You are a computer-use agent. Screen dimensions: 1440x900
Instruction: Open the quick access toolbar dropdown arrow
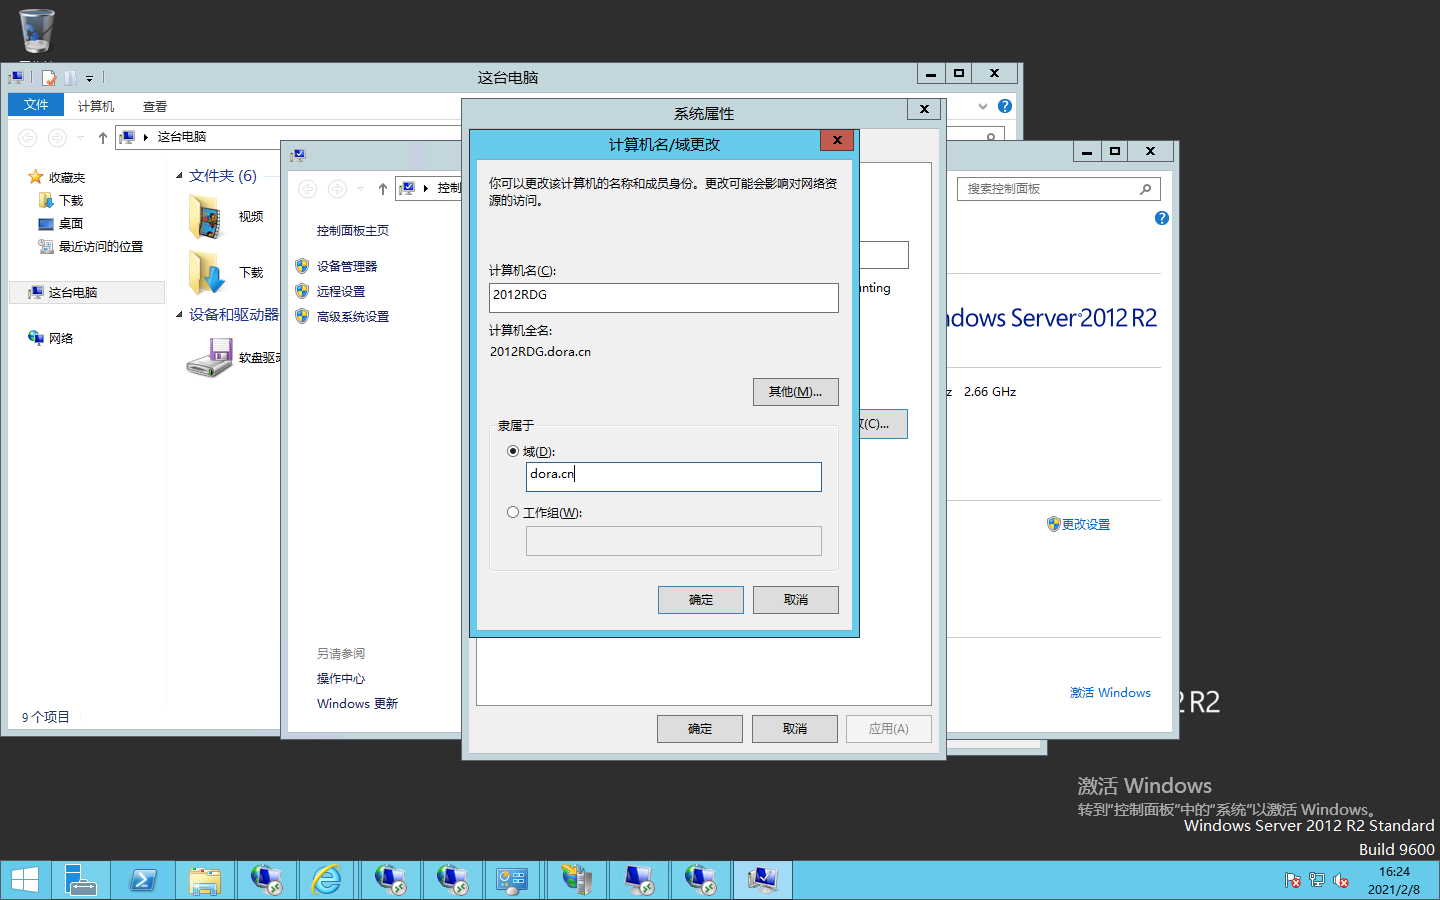click(89, 78)
